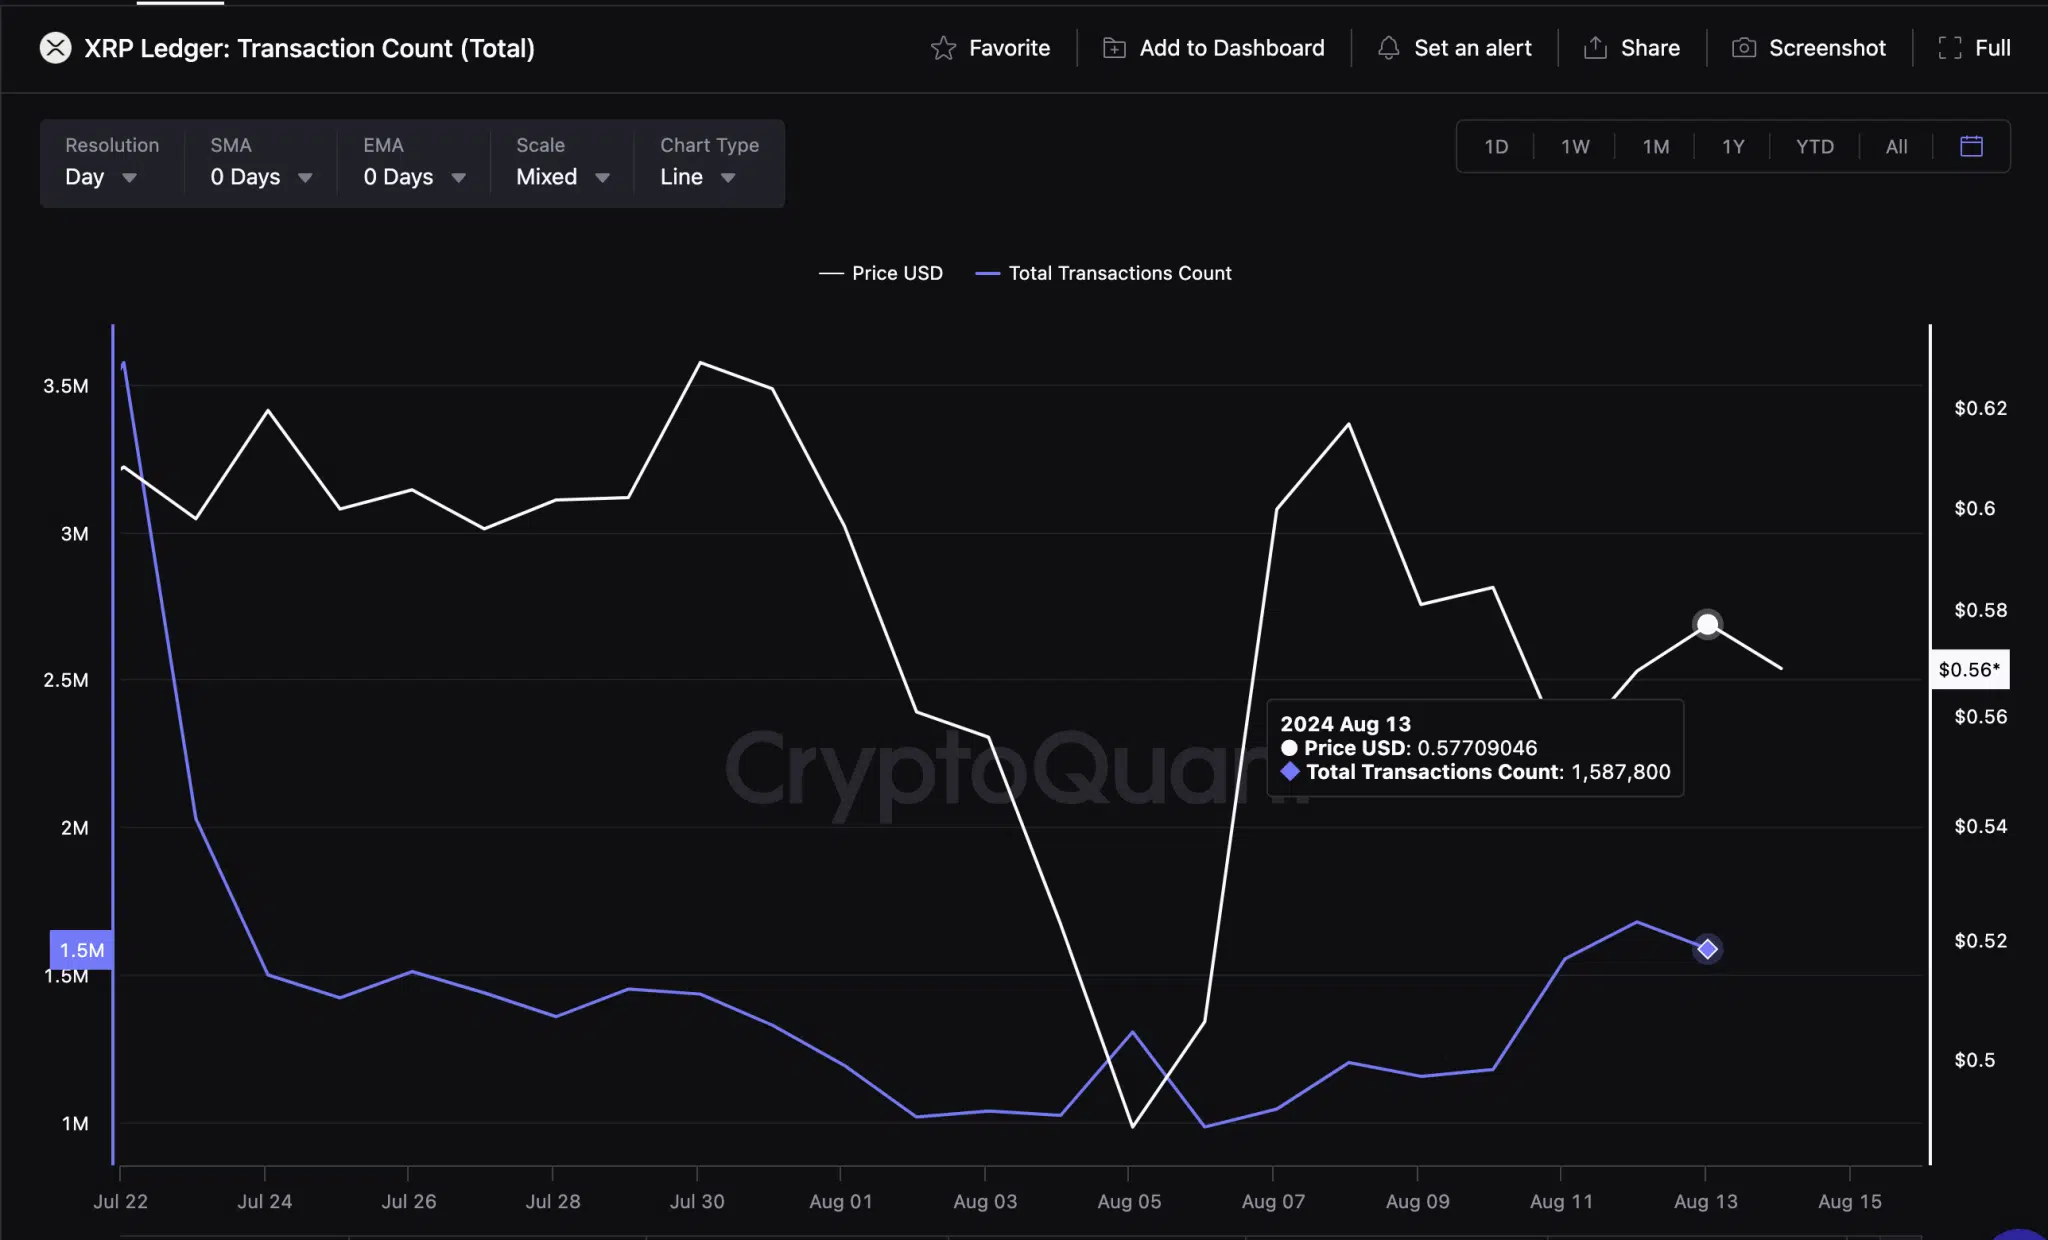Select the 1D resolution tab

coord(1495,145)
